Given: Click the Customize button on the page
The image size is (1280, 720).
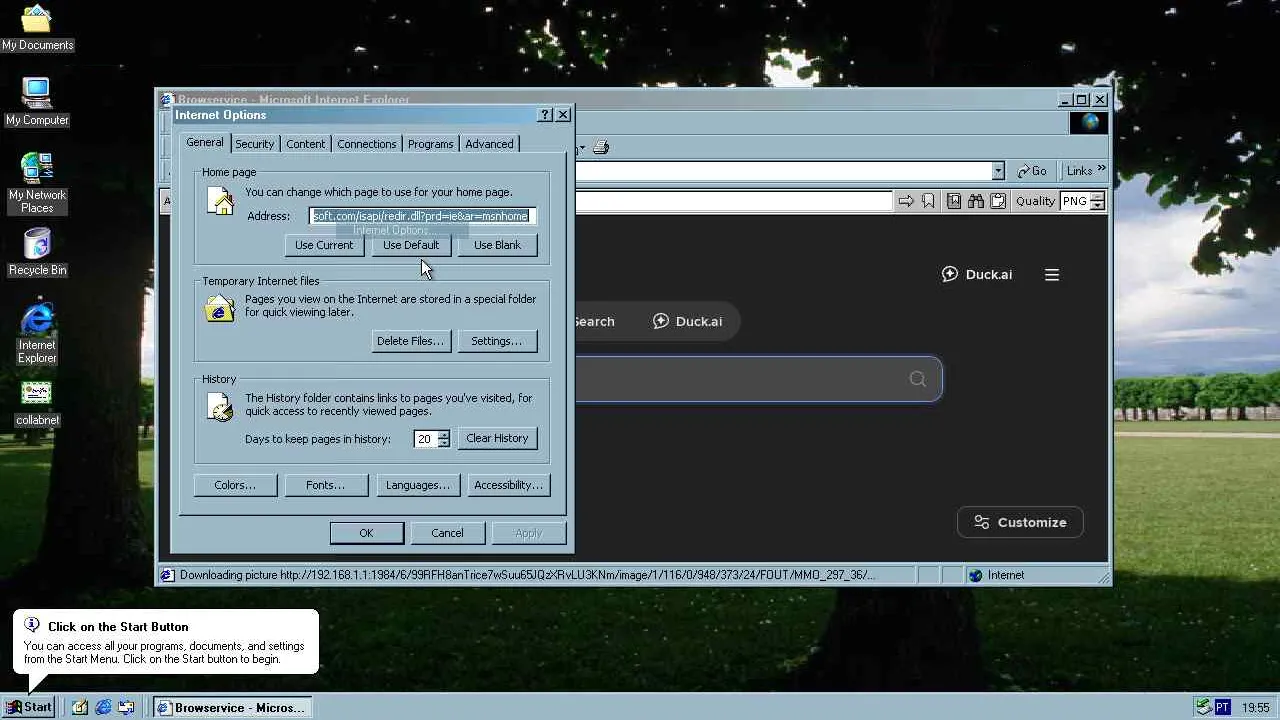Looking at the screenshot, I should pos(1020,522).
